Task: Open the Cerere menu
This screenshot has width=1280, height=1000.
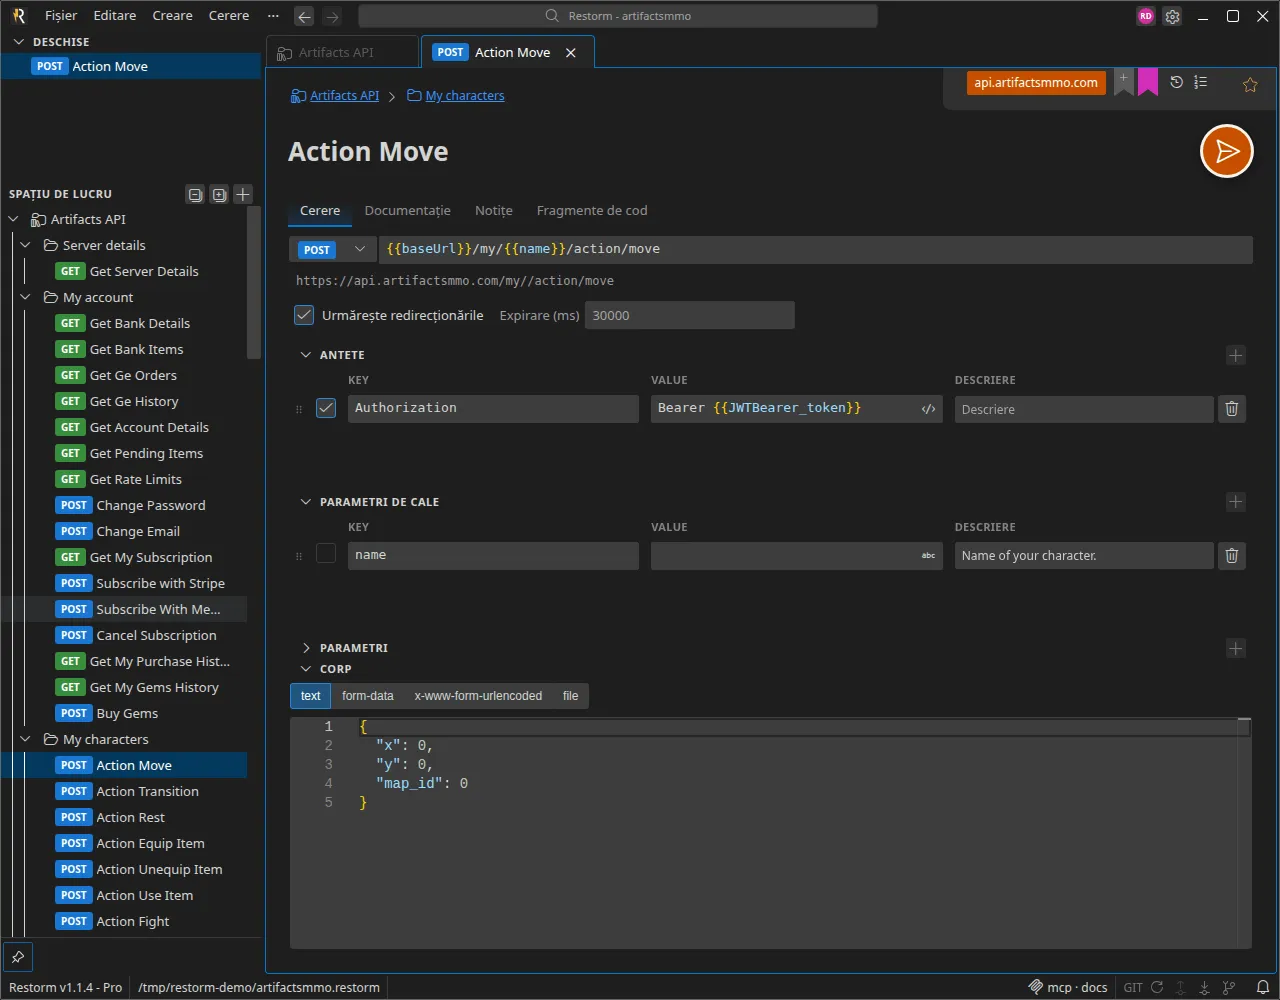Action: [229, 16]
